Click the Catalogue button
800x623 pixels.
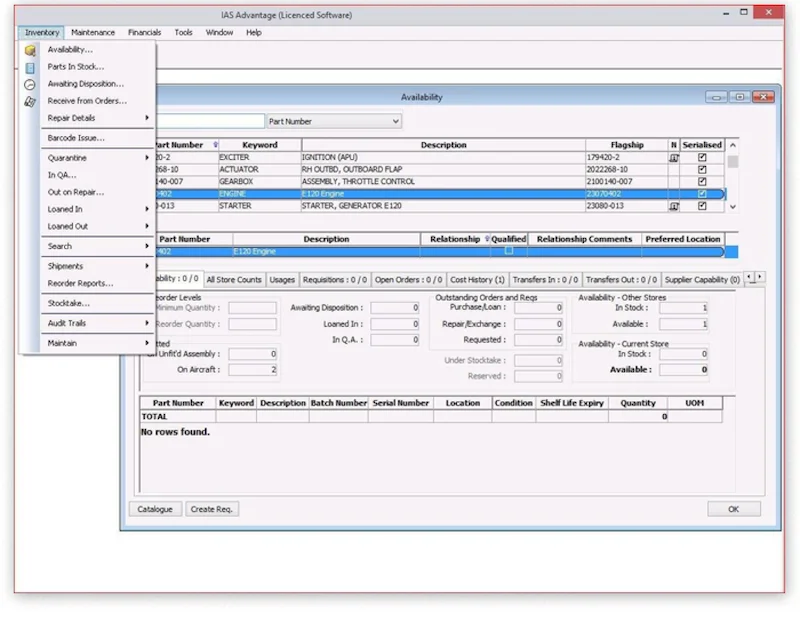tap(155, 509)
